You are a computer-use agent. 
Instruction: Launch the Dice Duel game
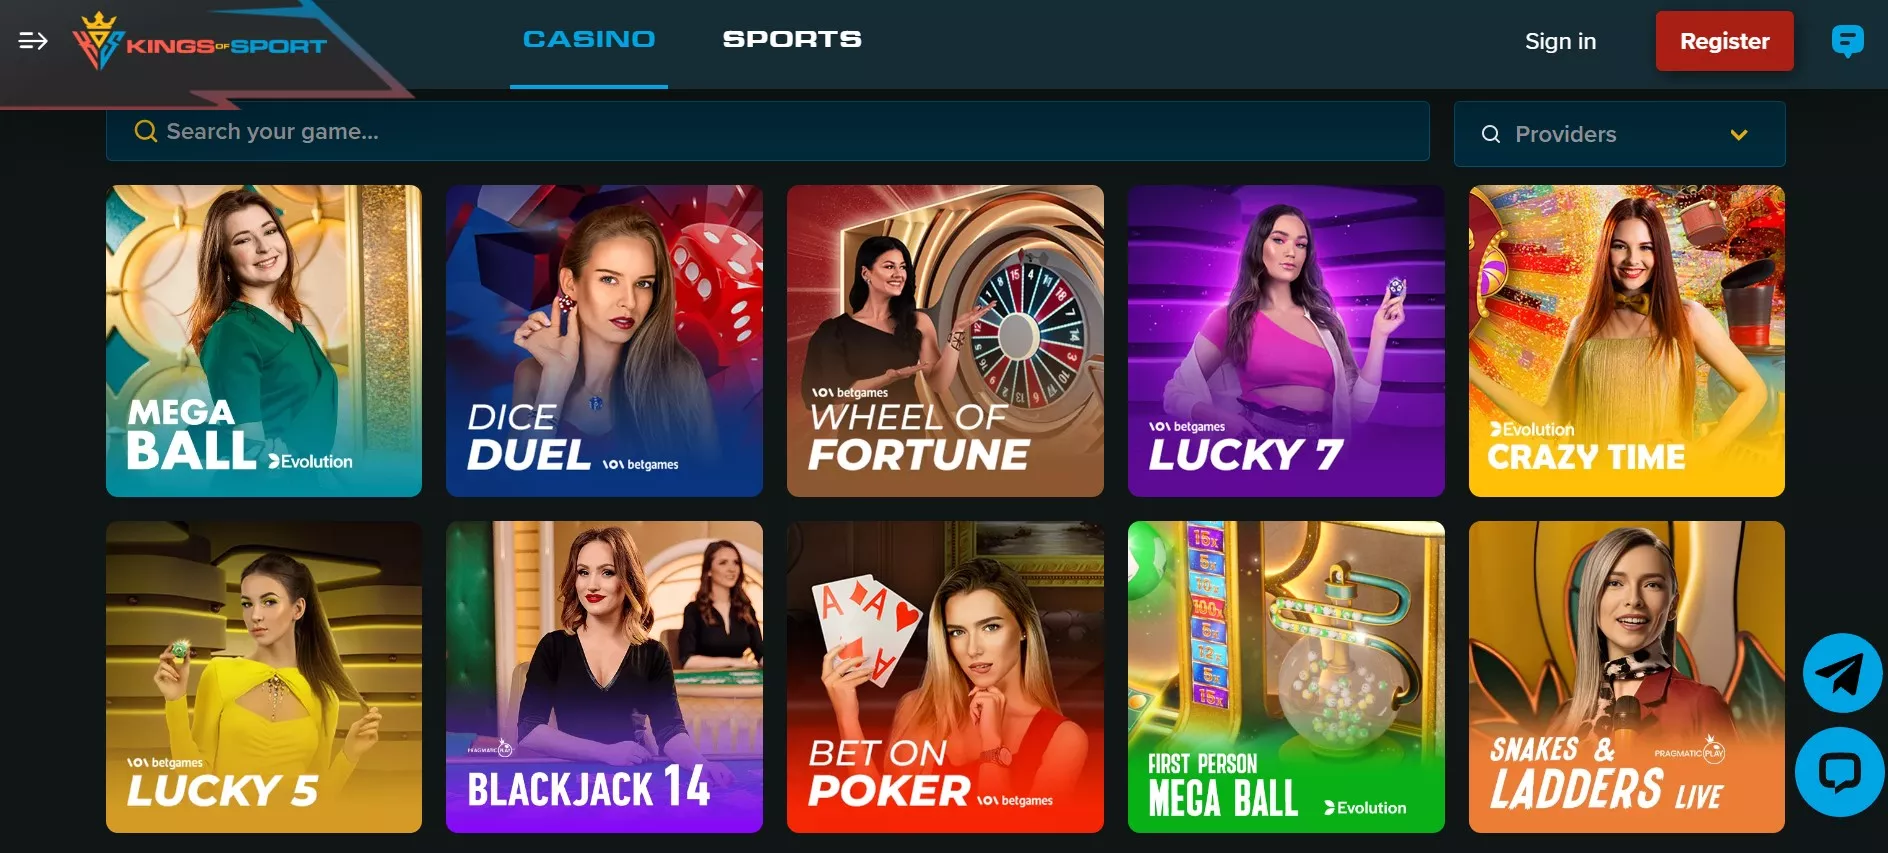pos(604,341)
